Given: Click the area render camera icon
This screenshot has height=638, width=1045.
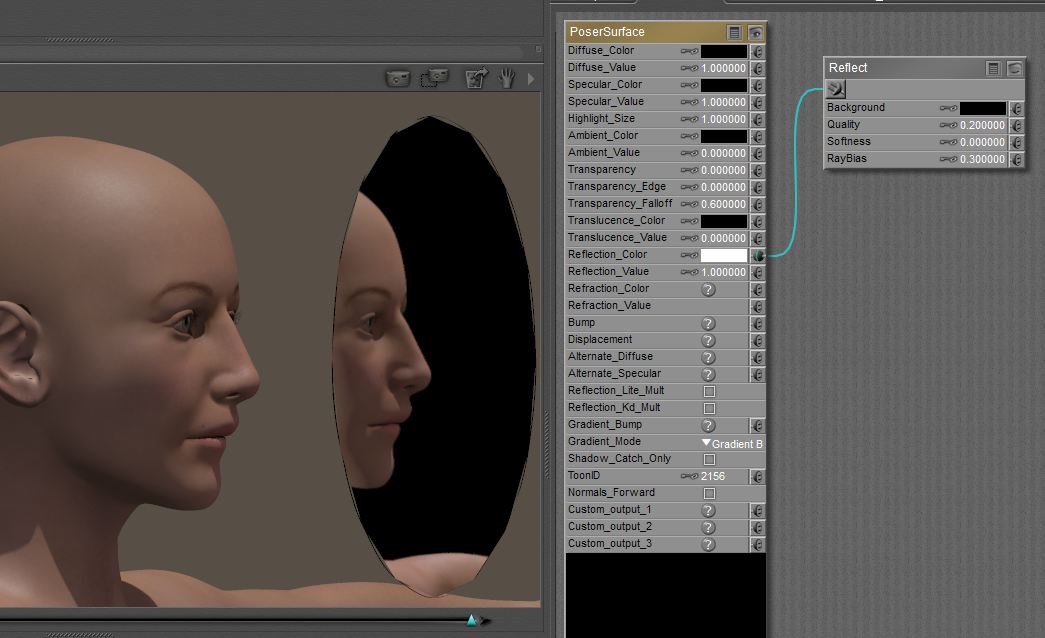Looking at the screenshot, I should pyautogui.click(x=435, y=77).
